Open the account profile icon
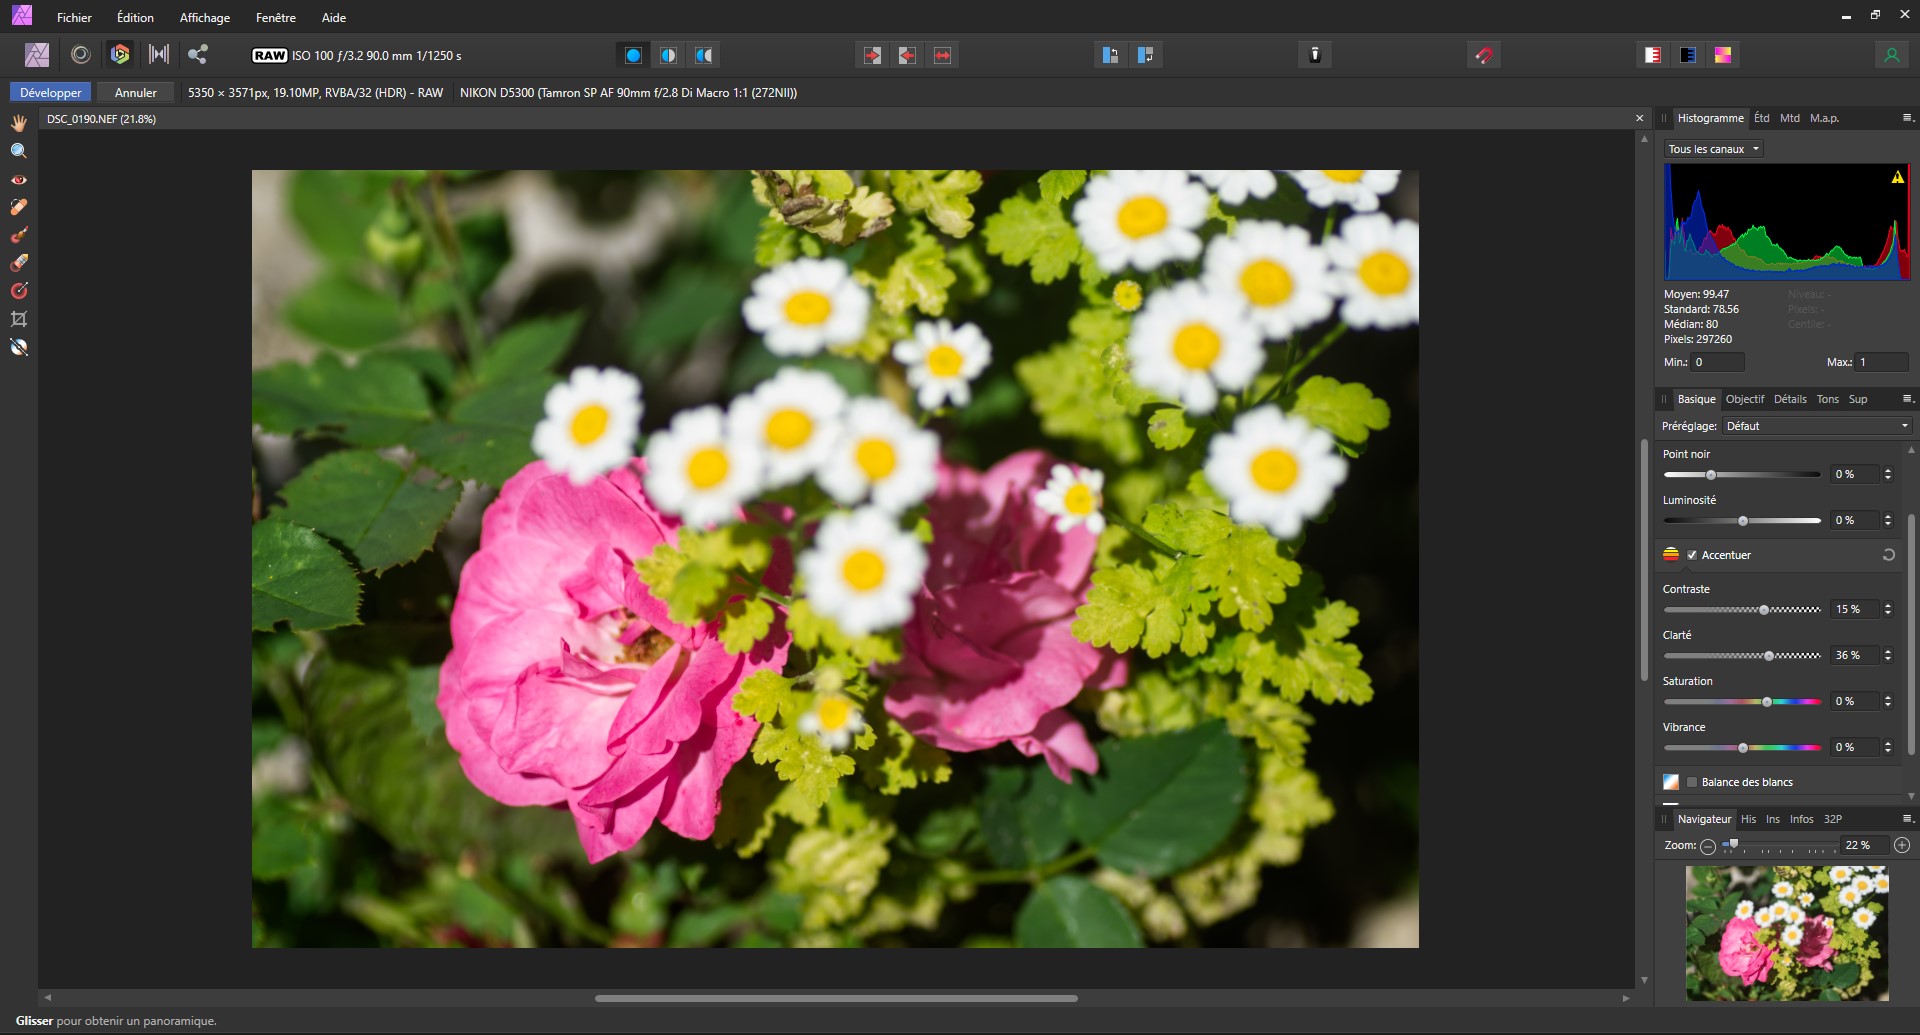 tap(1891, 55)
